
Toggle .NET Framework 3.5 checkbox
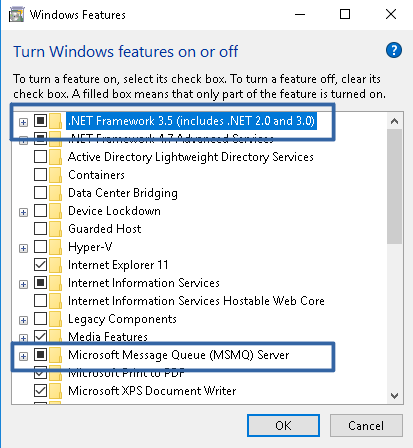coord(40,120)
